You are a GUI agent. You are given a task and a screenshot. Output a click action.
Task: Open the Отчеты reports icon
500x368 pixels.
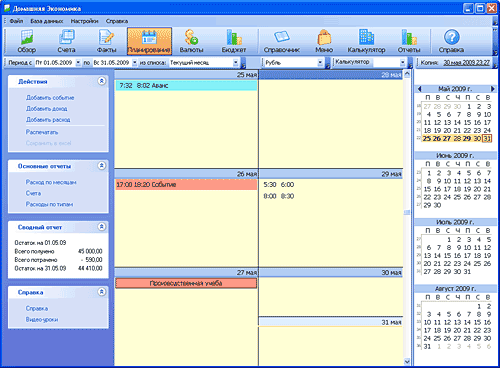(x=409, y=41)
